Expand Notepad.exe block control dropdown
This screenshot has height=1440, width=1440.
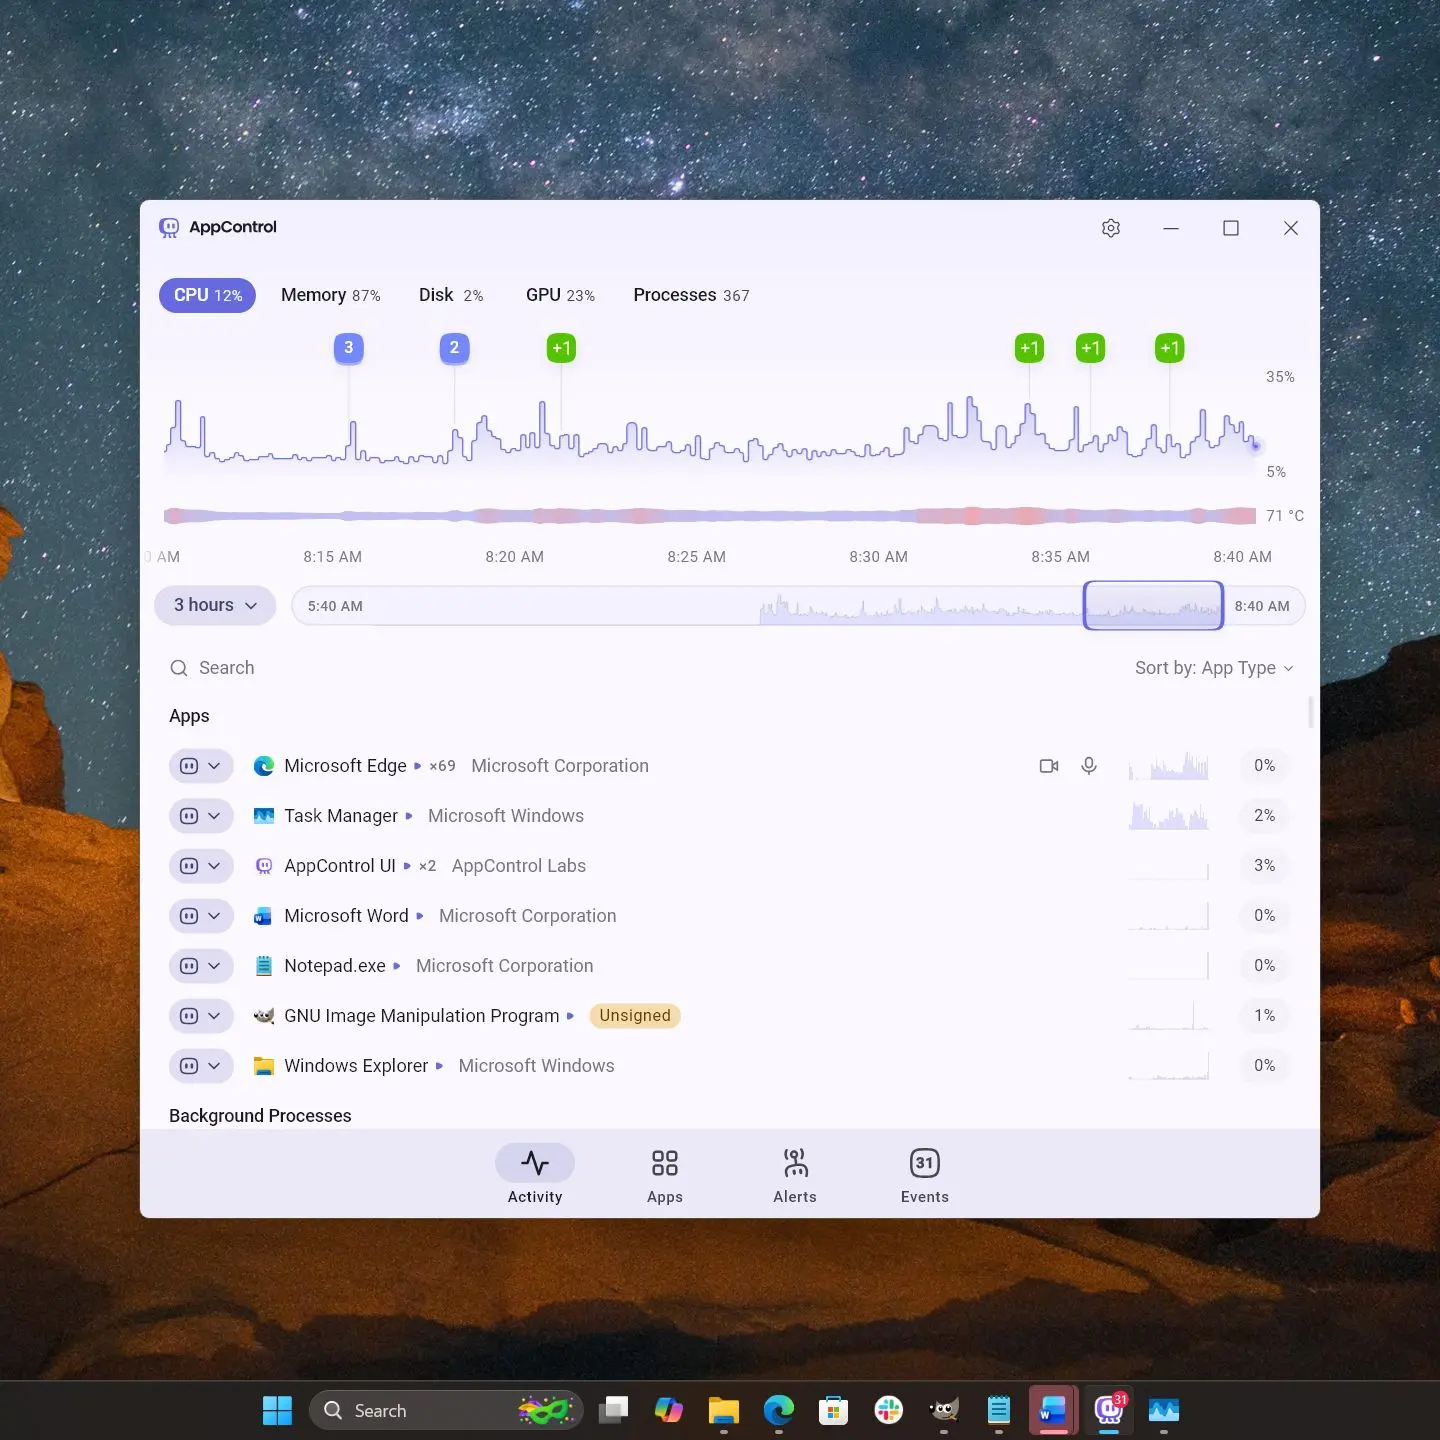[201, 966]
